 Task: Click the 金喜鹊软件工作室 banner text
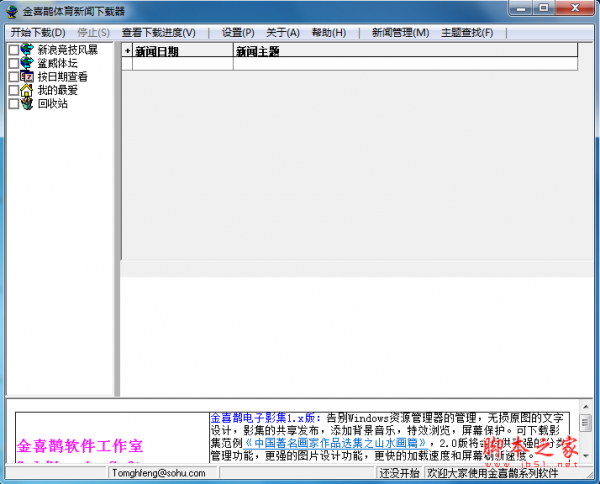tap(80, 446)
